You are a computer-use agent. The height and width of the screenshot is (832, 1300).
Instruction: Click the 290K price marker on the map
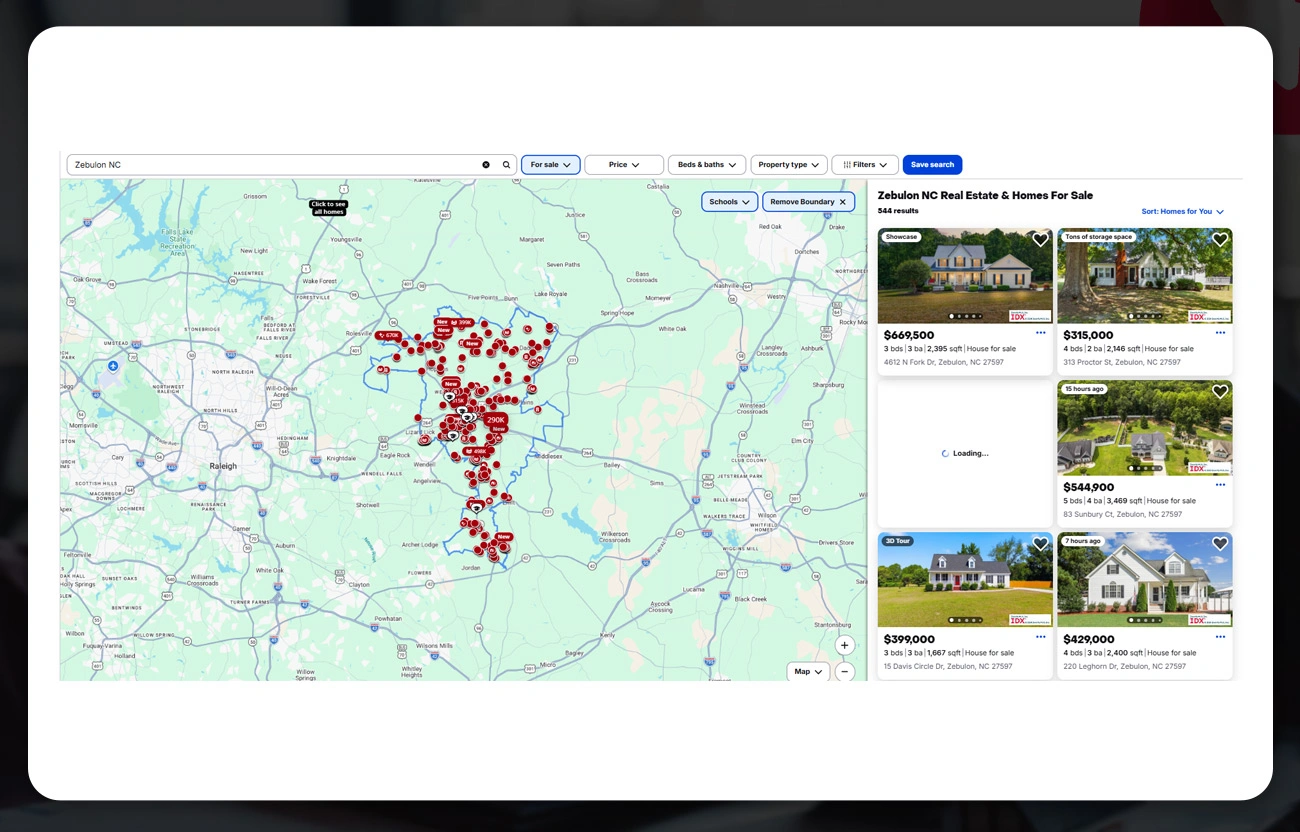click(496, 420)
